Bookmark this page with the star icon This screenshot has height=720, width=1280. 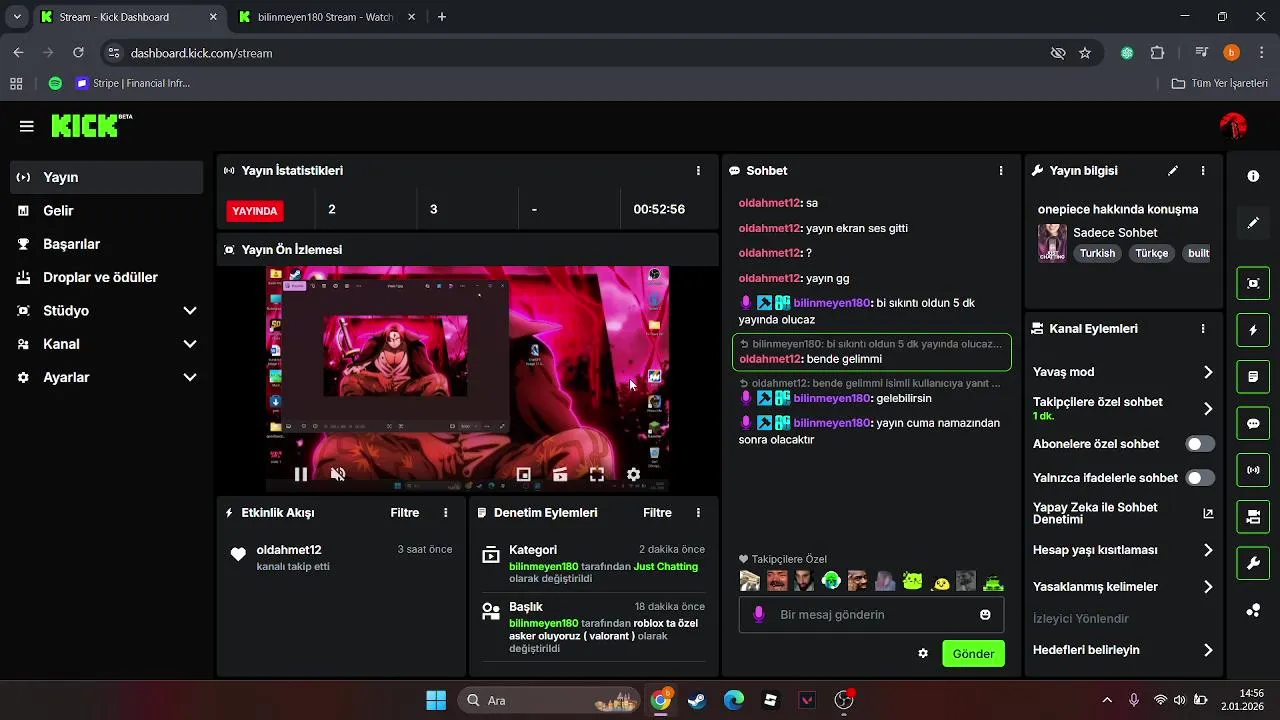point(1085,53)
